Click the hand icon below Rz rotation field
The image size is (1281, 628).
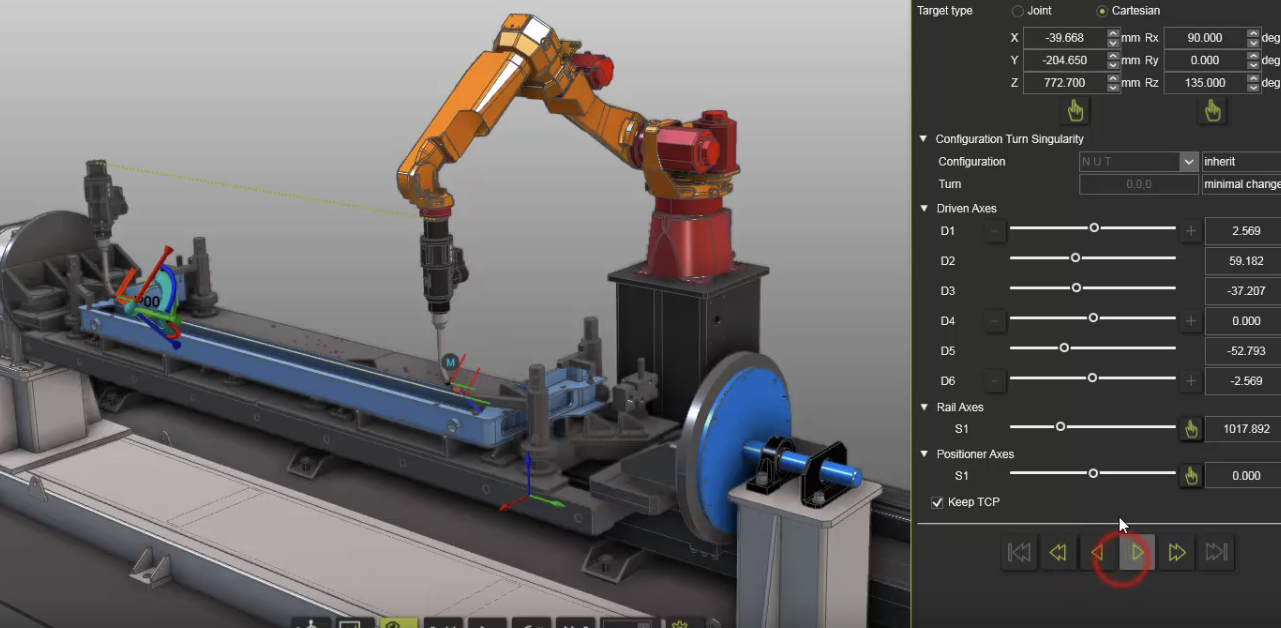tap(1213, 110)
